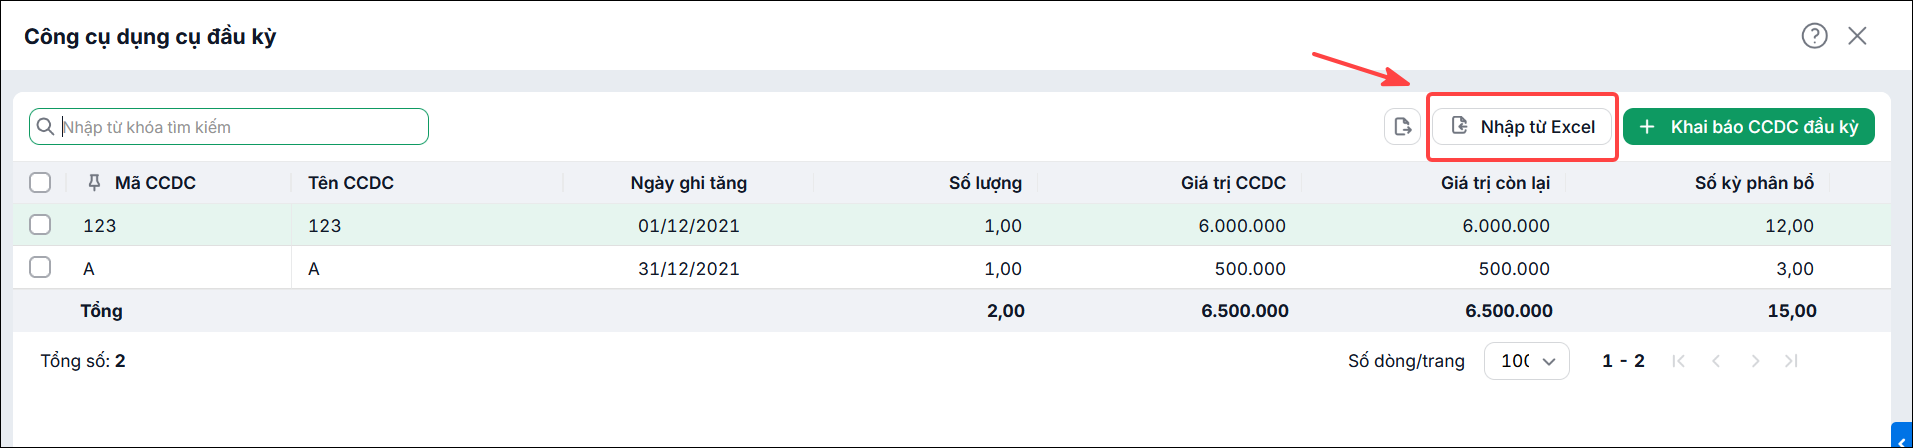Check the box for row A

40,267
